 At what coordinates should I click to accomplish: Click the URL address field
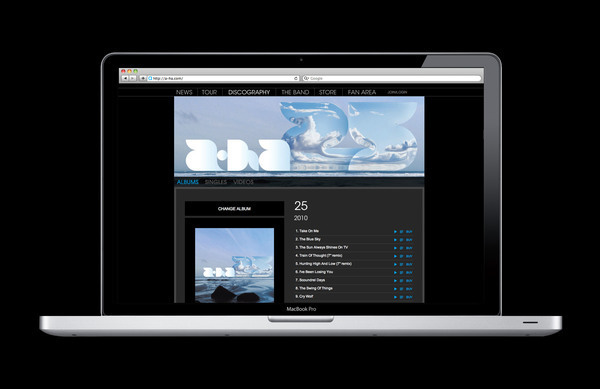[223, 78]
